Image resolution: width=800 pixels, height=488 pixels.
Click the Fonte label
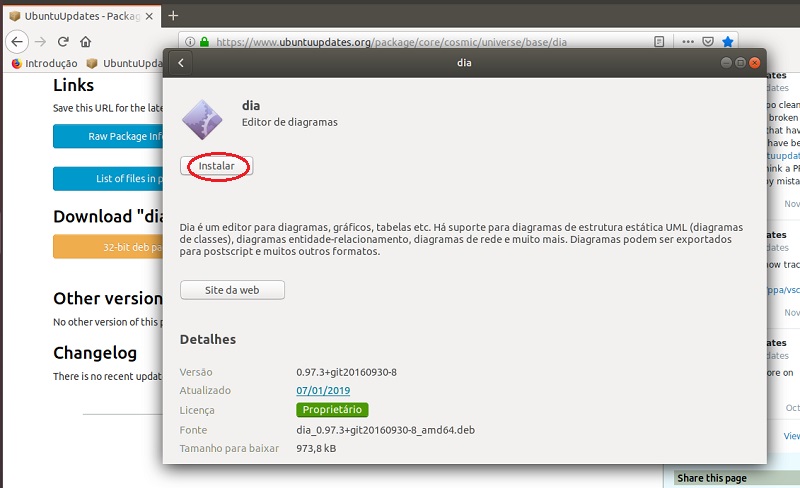click(193, 430)
